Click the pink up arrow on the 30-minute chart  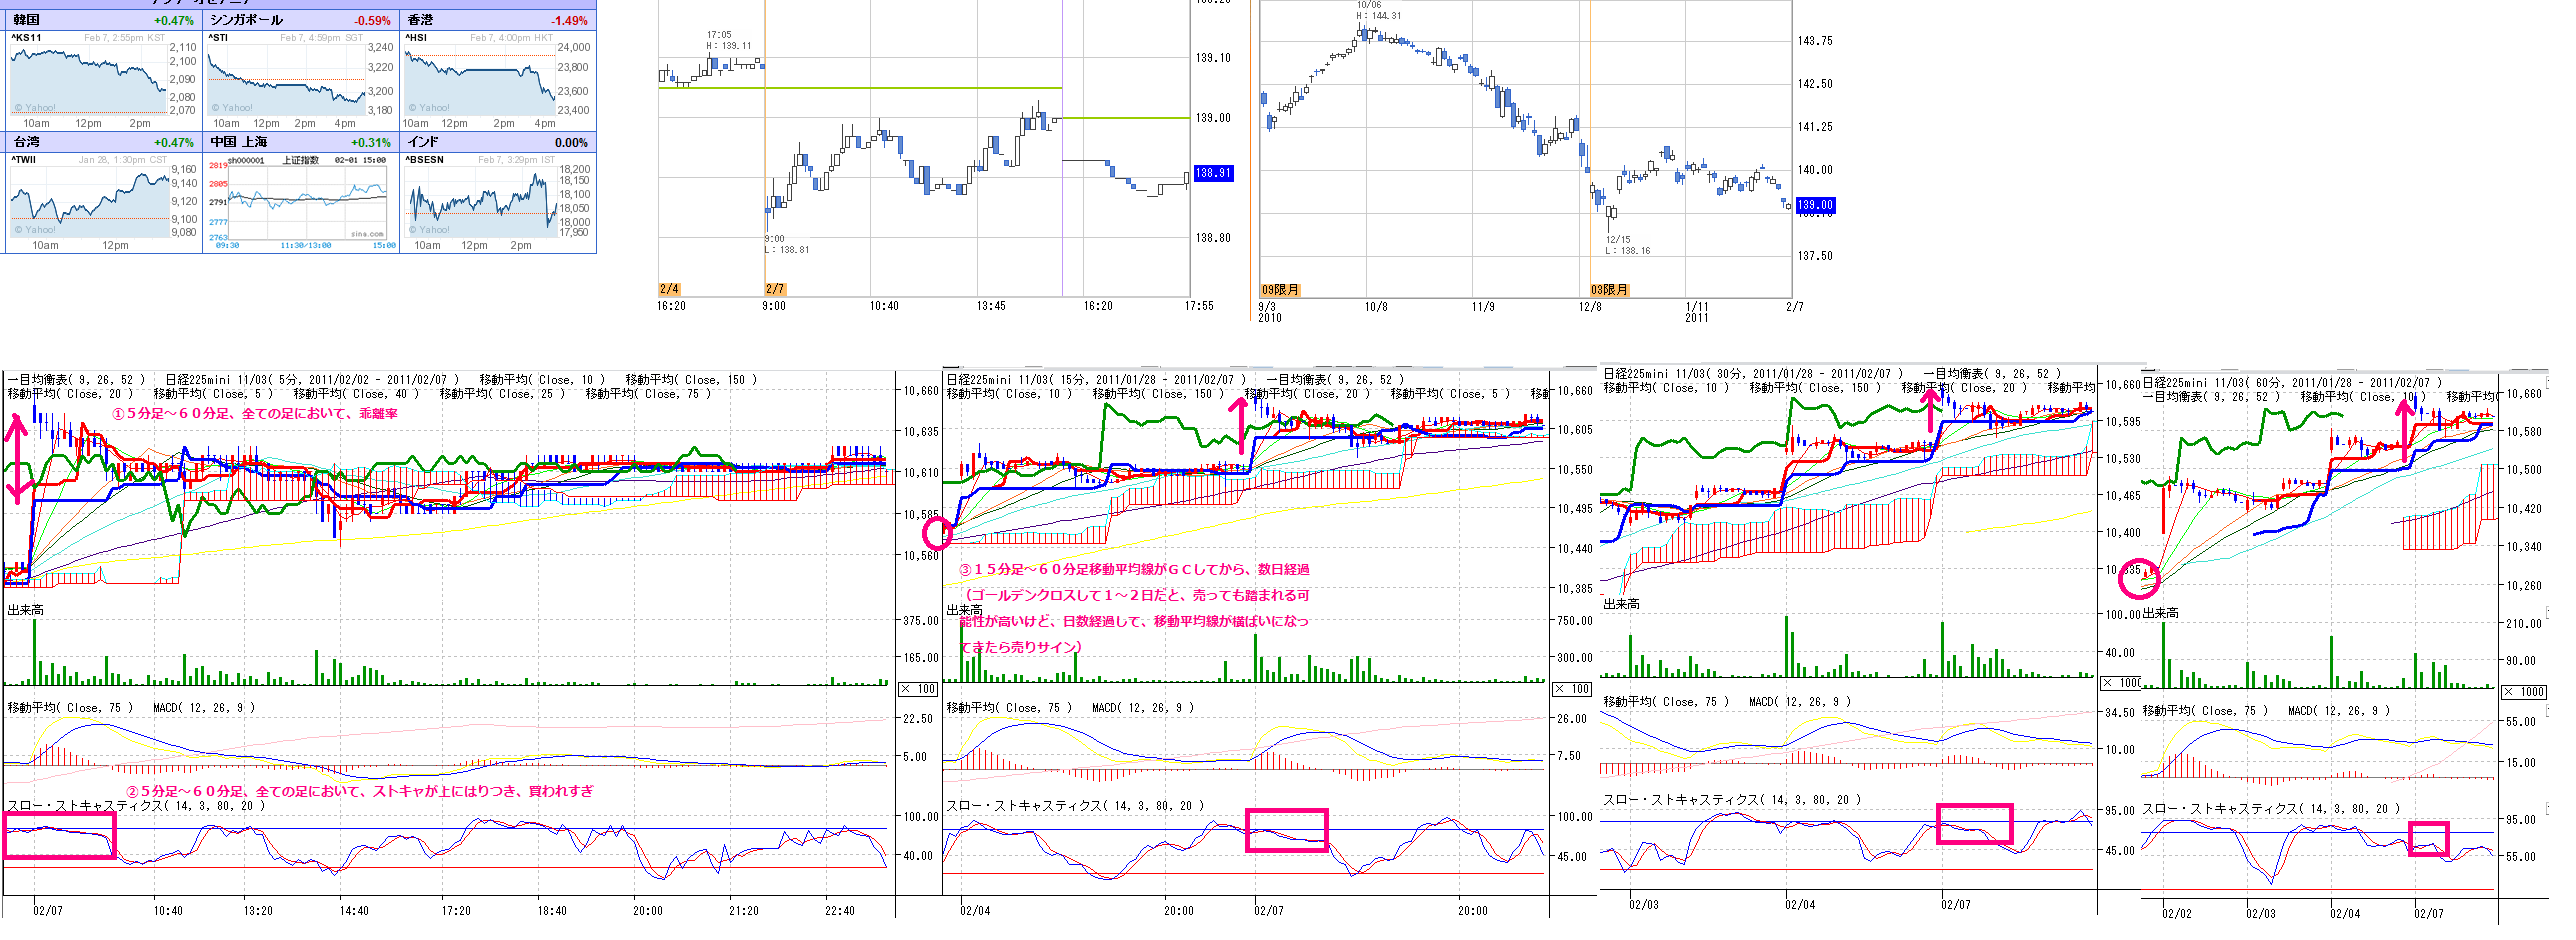[x=1931, y=411]
